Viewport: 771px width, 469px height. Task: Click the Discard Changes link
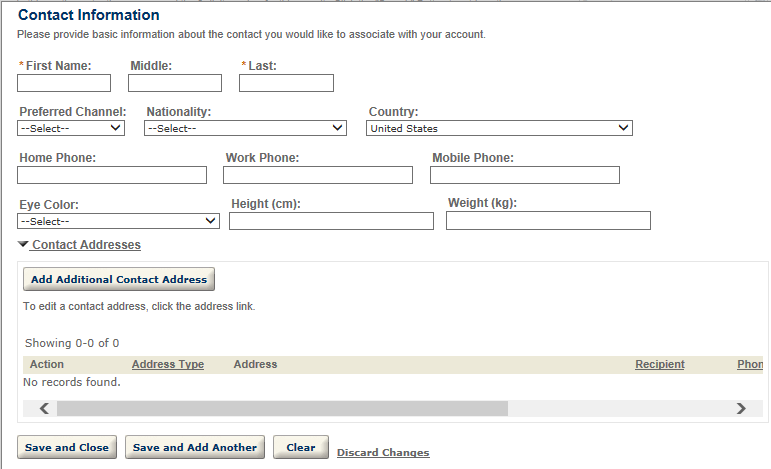383,453
